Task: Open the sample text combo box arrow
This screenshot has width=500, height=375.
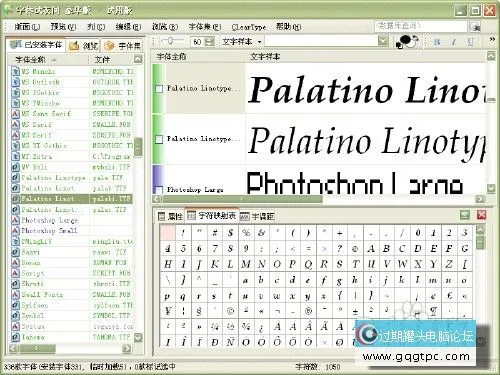Action: (383, 41)
